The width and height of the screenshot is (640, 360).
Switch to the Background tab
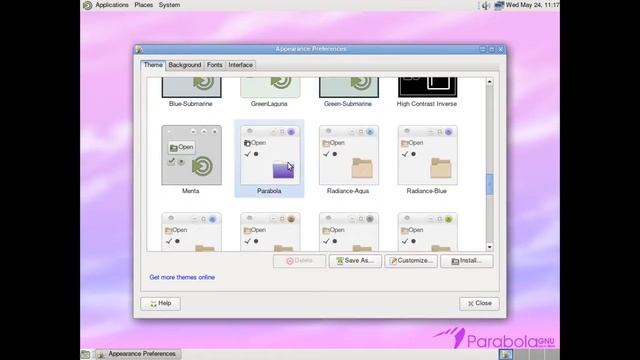[x=184, y=65]
